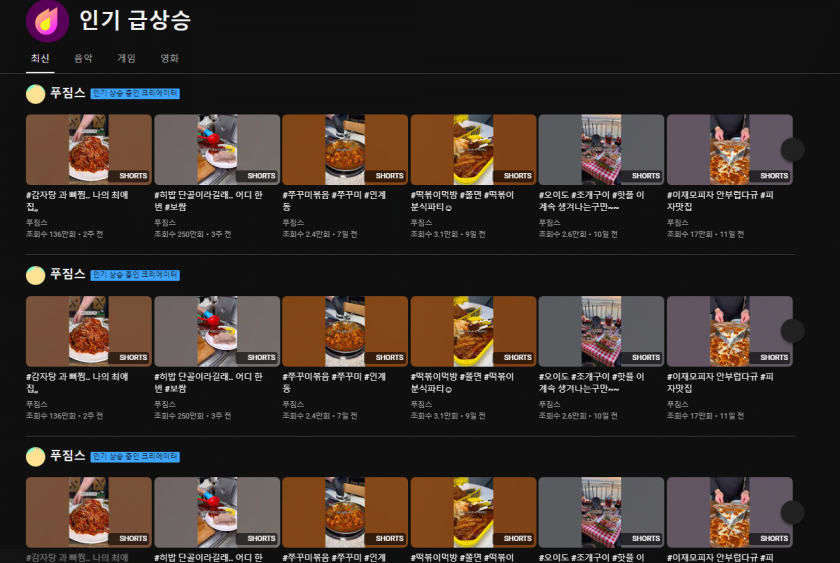Switch to the 음악 tab
The image size is (840, 563).
point(83,58)
